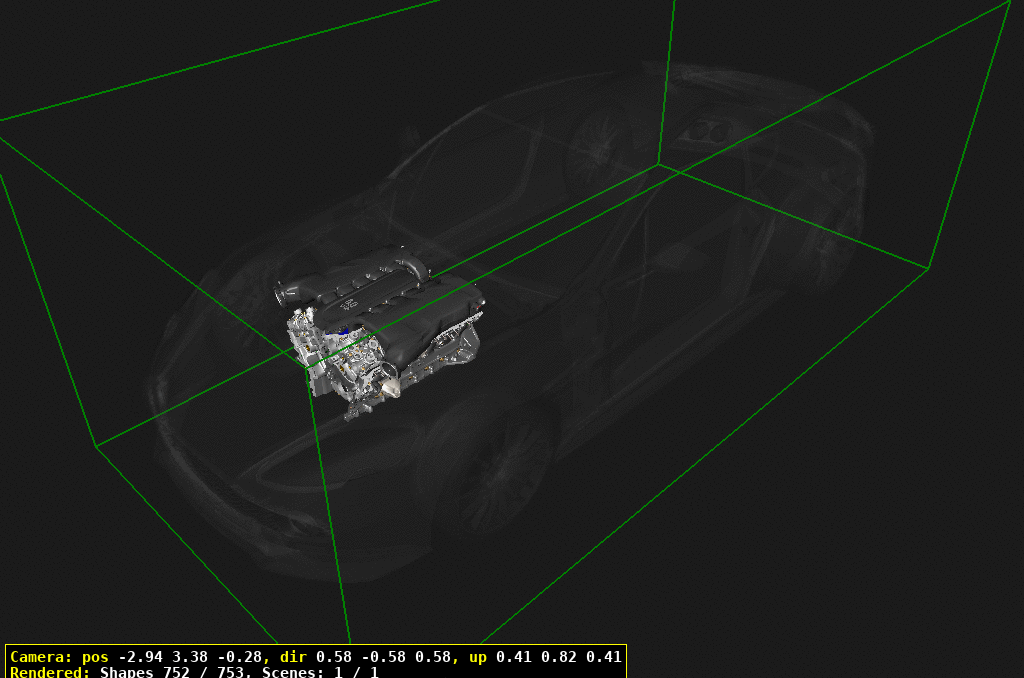
Task: Click the bounding box corner at the engine
Action: 307,367
